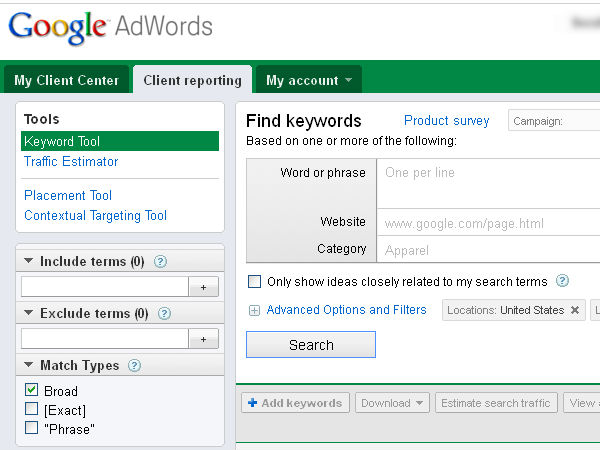Click help icon next to closely related ideas

pyautogui.click(x=562, y=281)
